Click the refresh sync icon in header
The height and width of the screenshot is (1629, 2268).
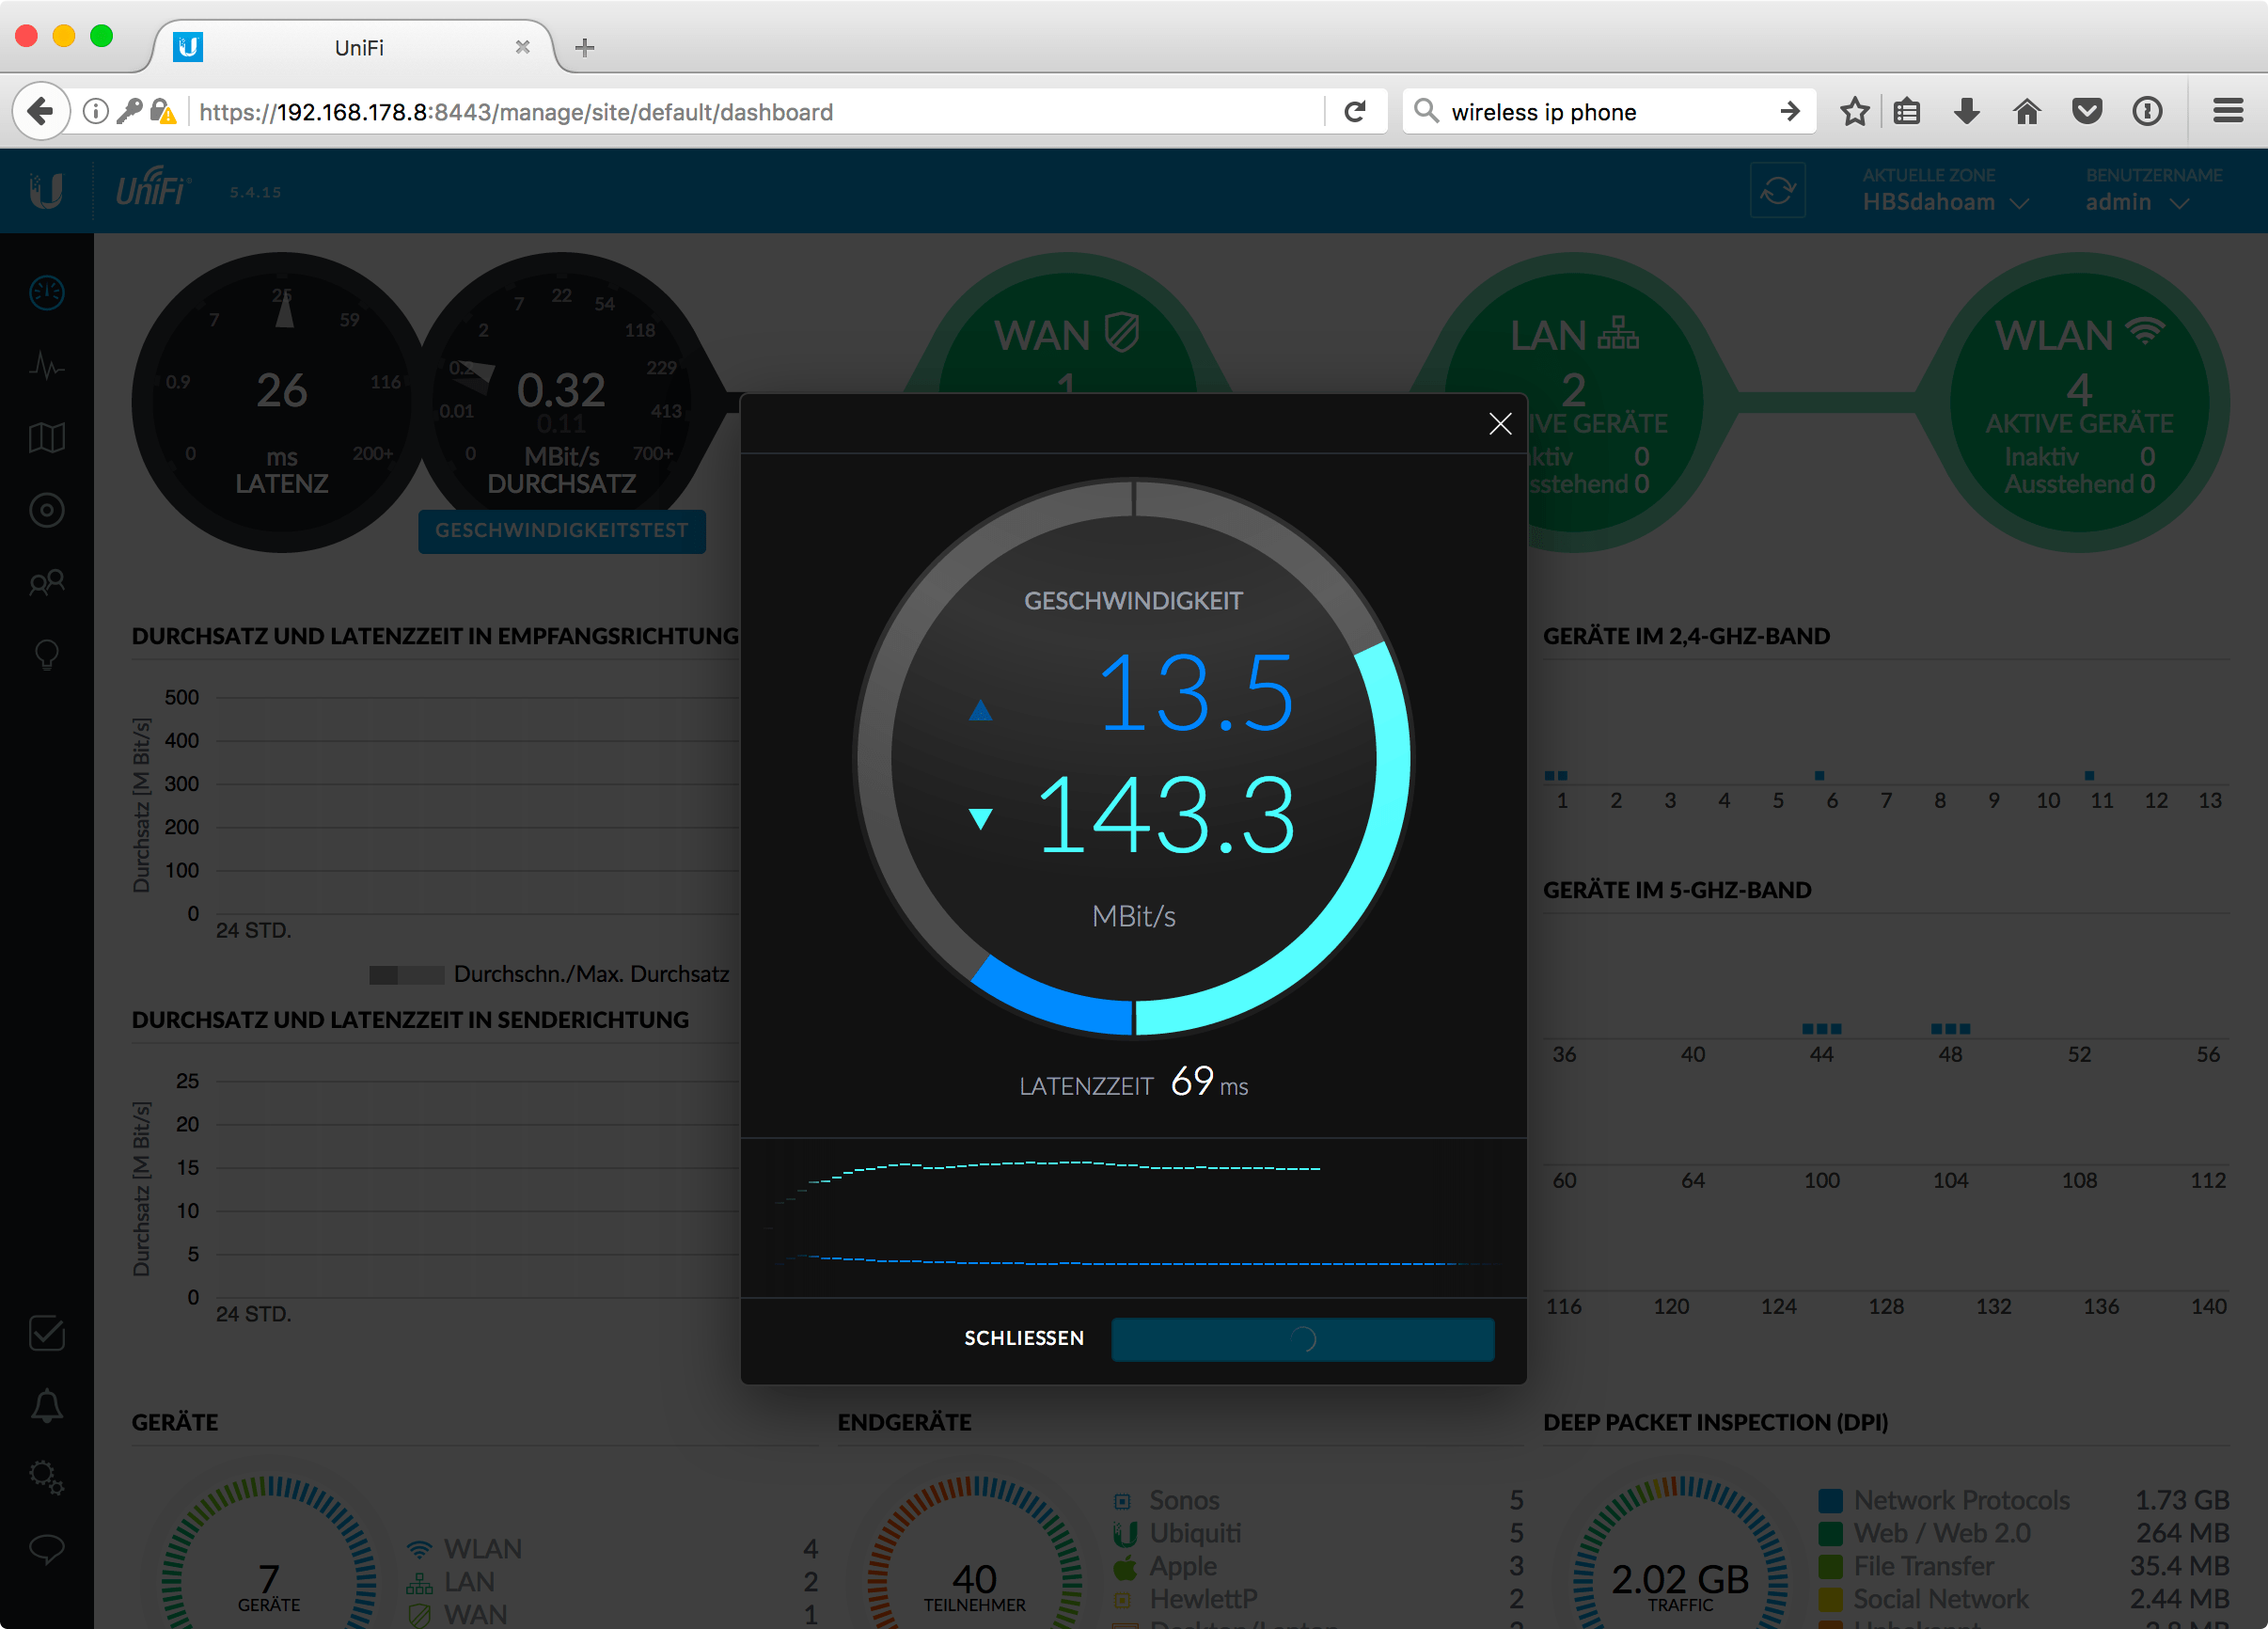click(1777, 190)
